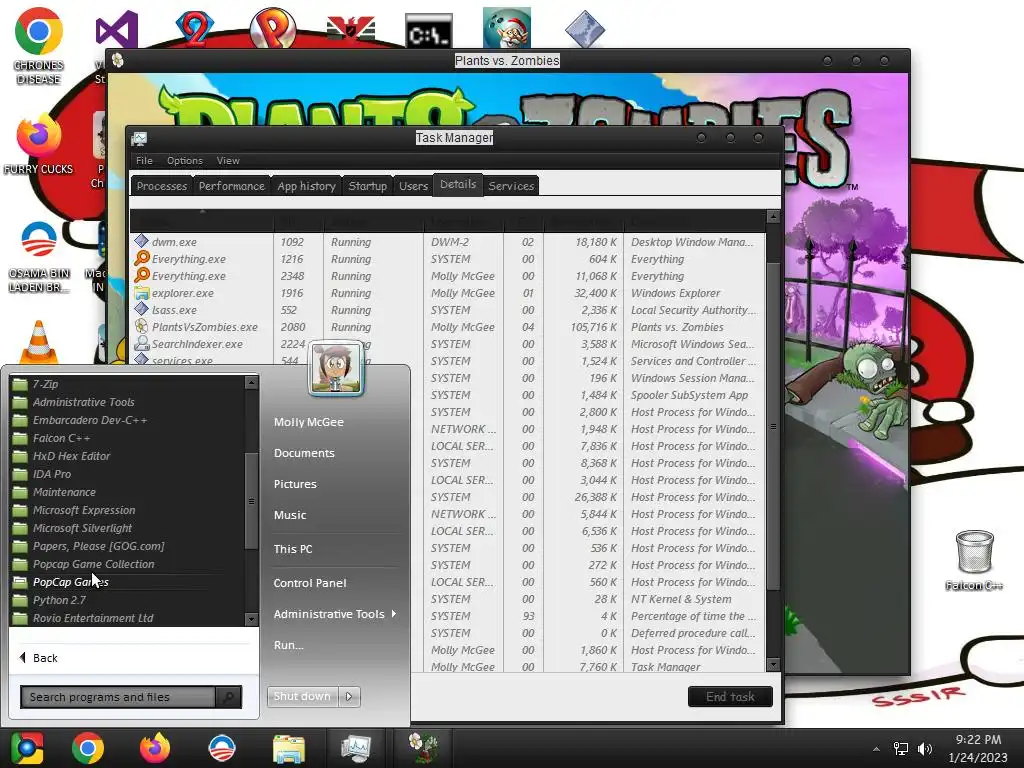Open Task Manager's File menu

click(144, 160)
